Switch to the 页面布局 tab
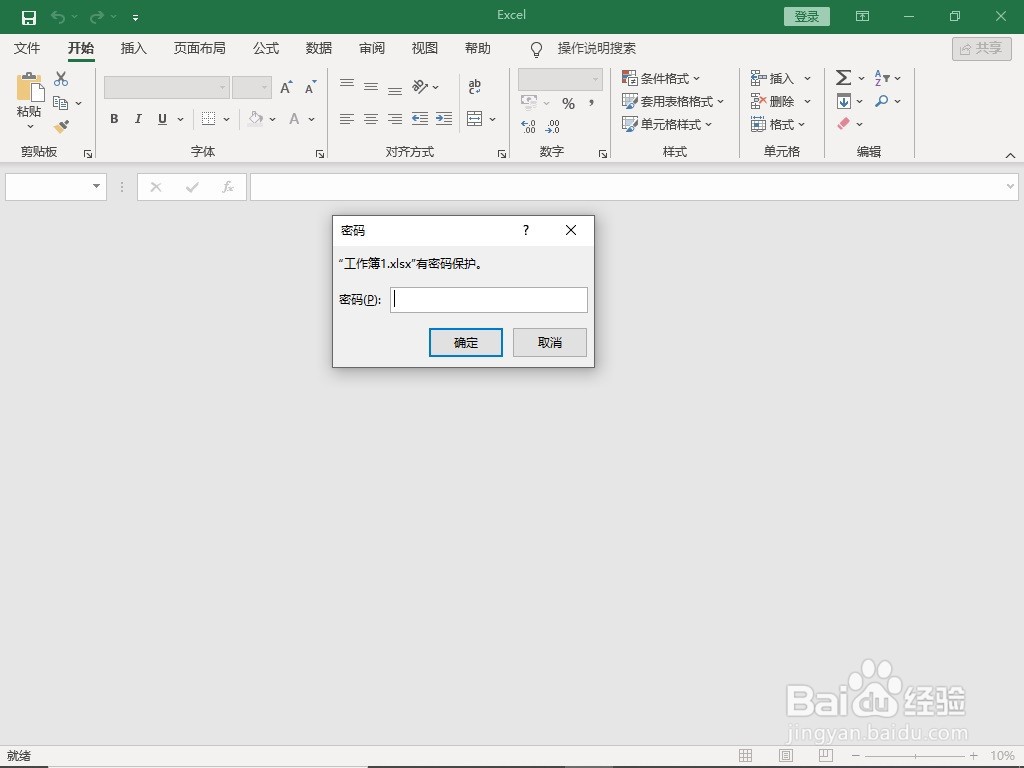 coord(200,48)
